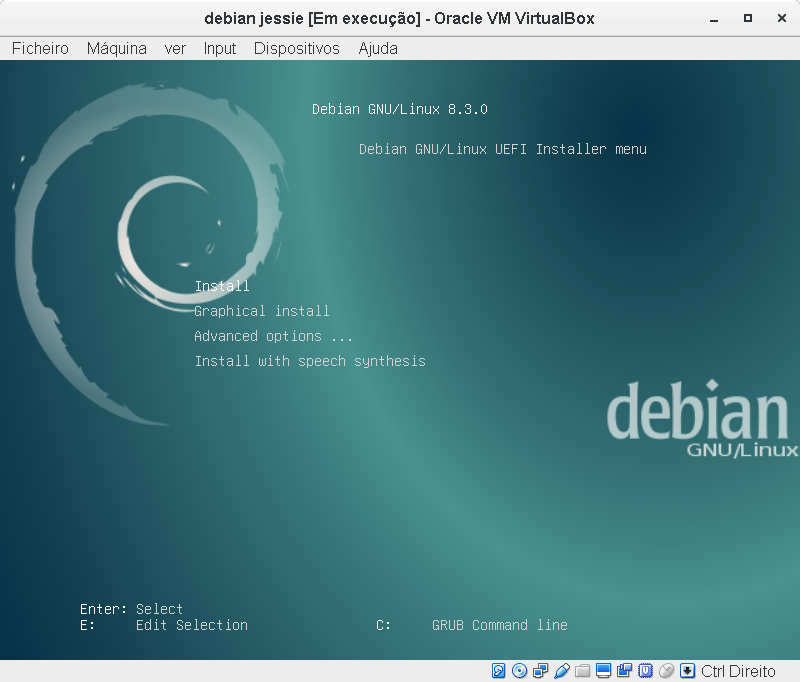Click the 'GRUB Command line' hint text
The height and width of the screenshot is (682, 800).
pos(500,625)
